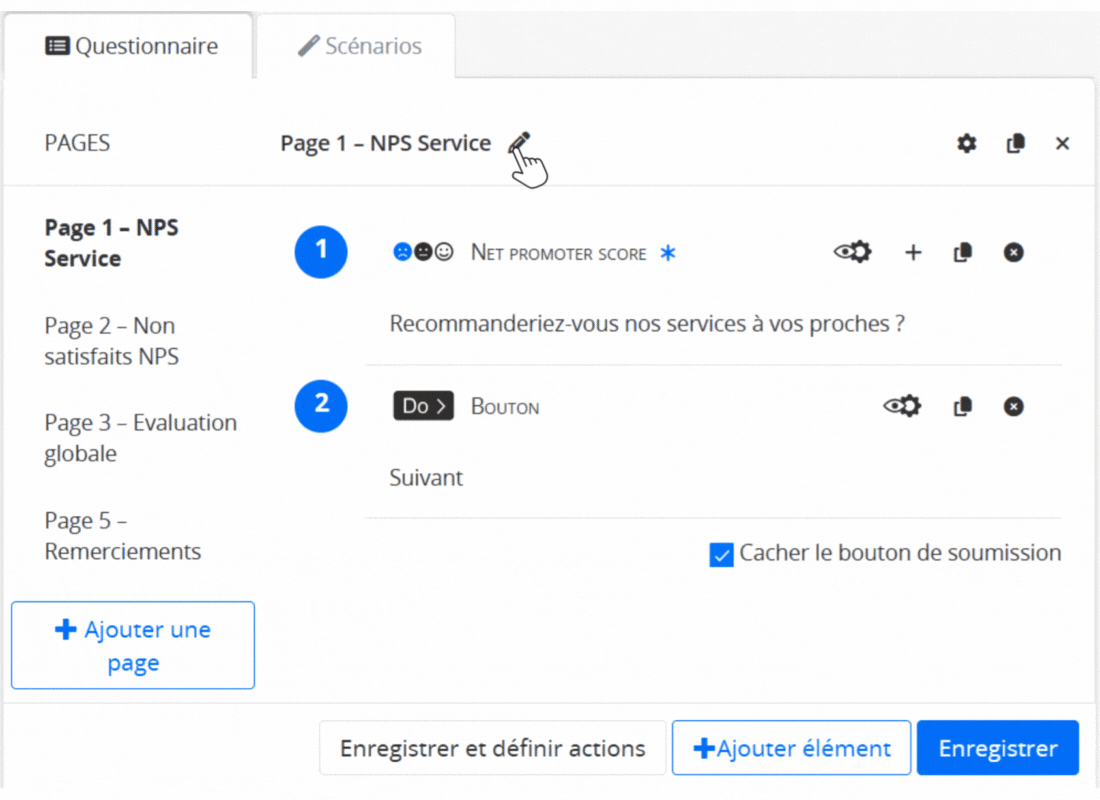
Task: Go to Page 3 – Evaluation globale
Action: click(x=140, y=438)
